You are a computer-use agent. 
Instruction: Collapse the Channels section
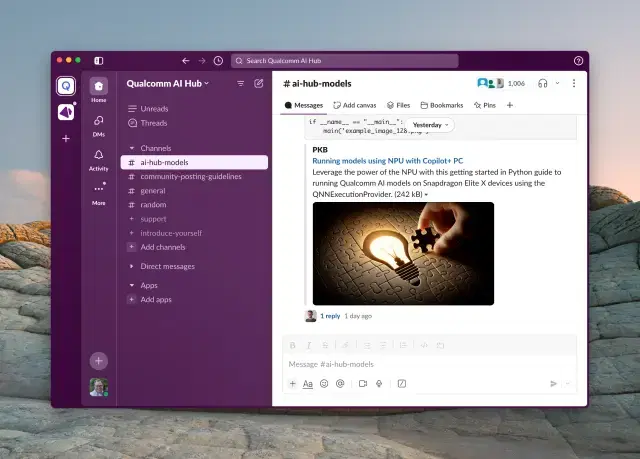[x=131, y=148]
